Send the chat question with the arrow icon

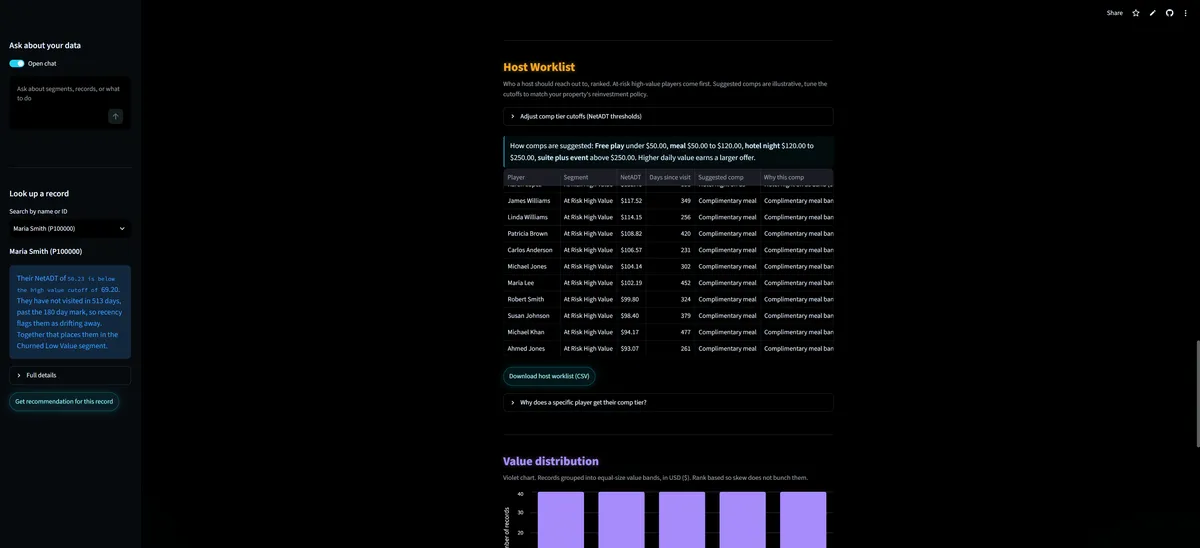click(x=115, y=116)
